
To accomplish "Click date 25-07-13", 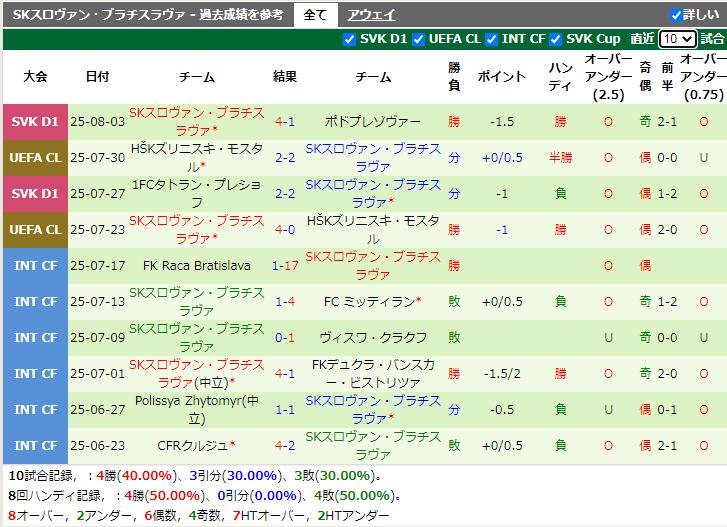I will pyautogui.click(x=97, y=302).
